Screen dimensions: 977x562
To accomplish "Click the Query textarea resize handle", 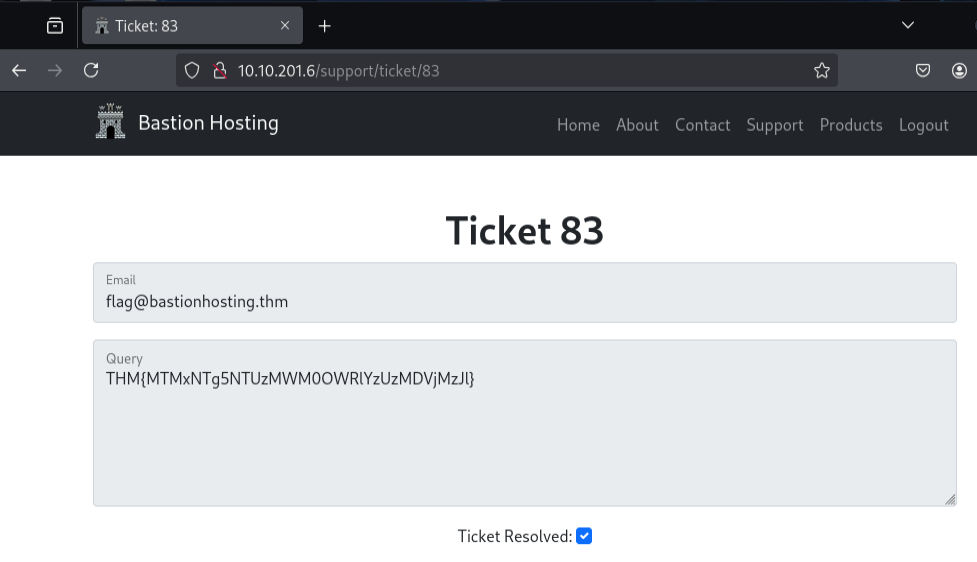I will 950,500.
